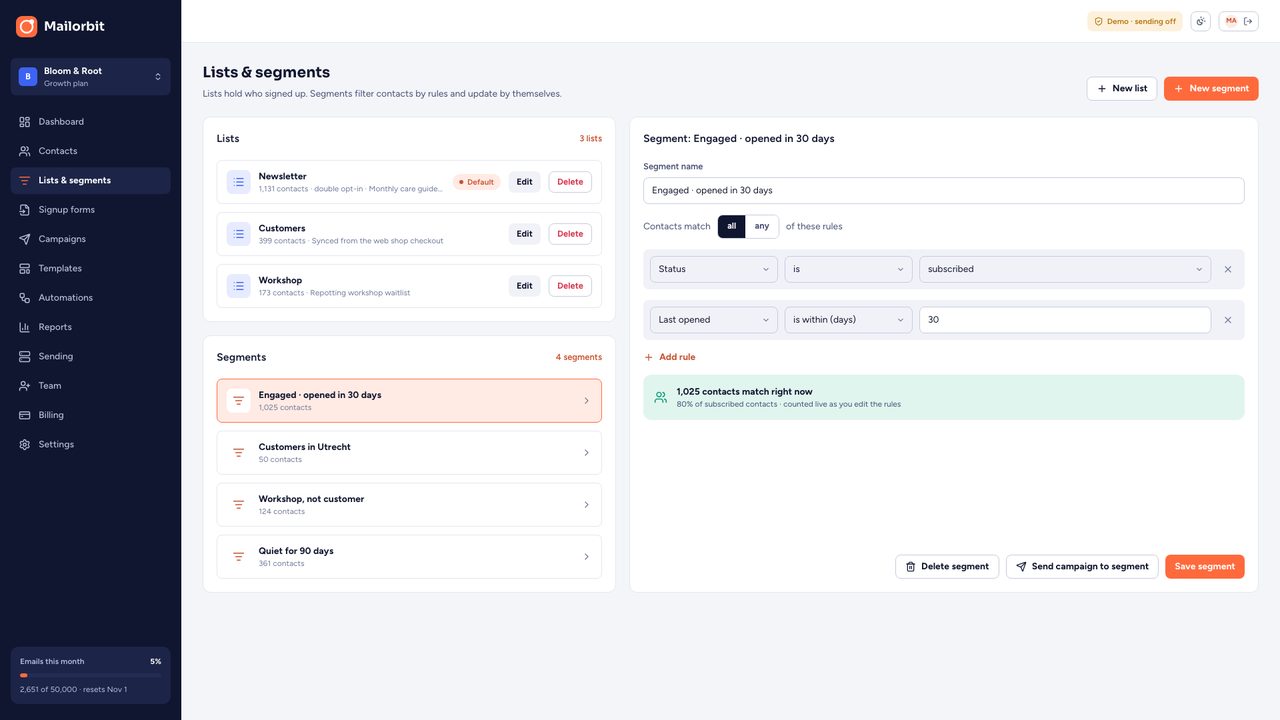
Task: Save the segment
Action: pyautogui.click(x=1205, y=567)
